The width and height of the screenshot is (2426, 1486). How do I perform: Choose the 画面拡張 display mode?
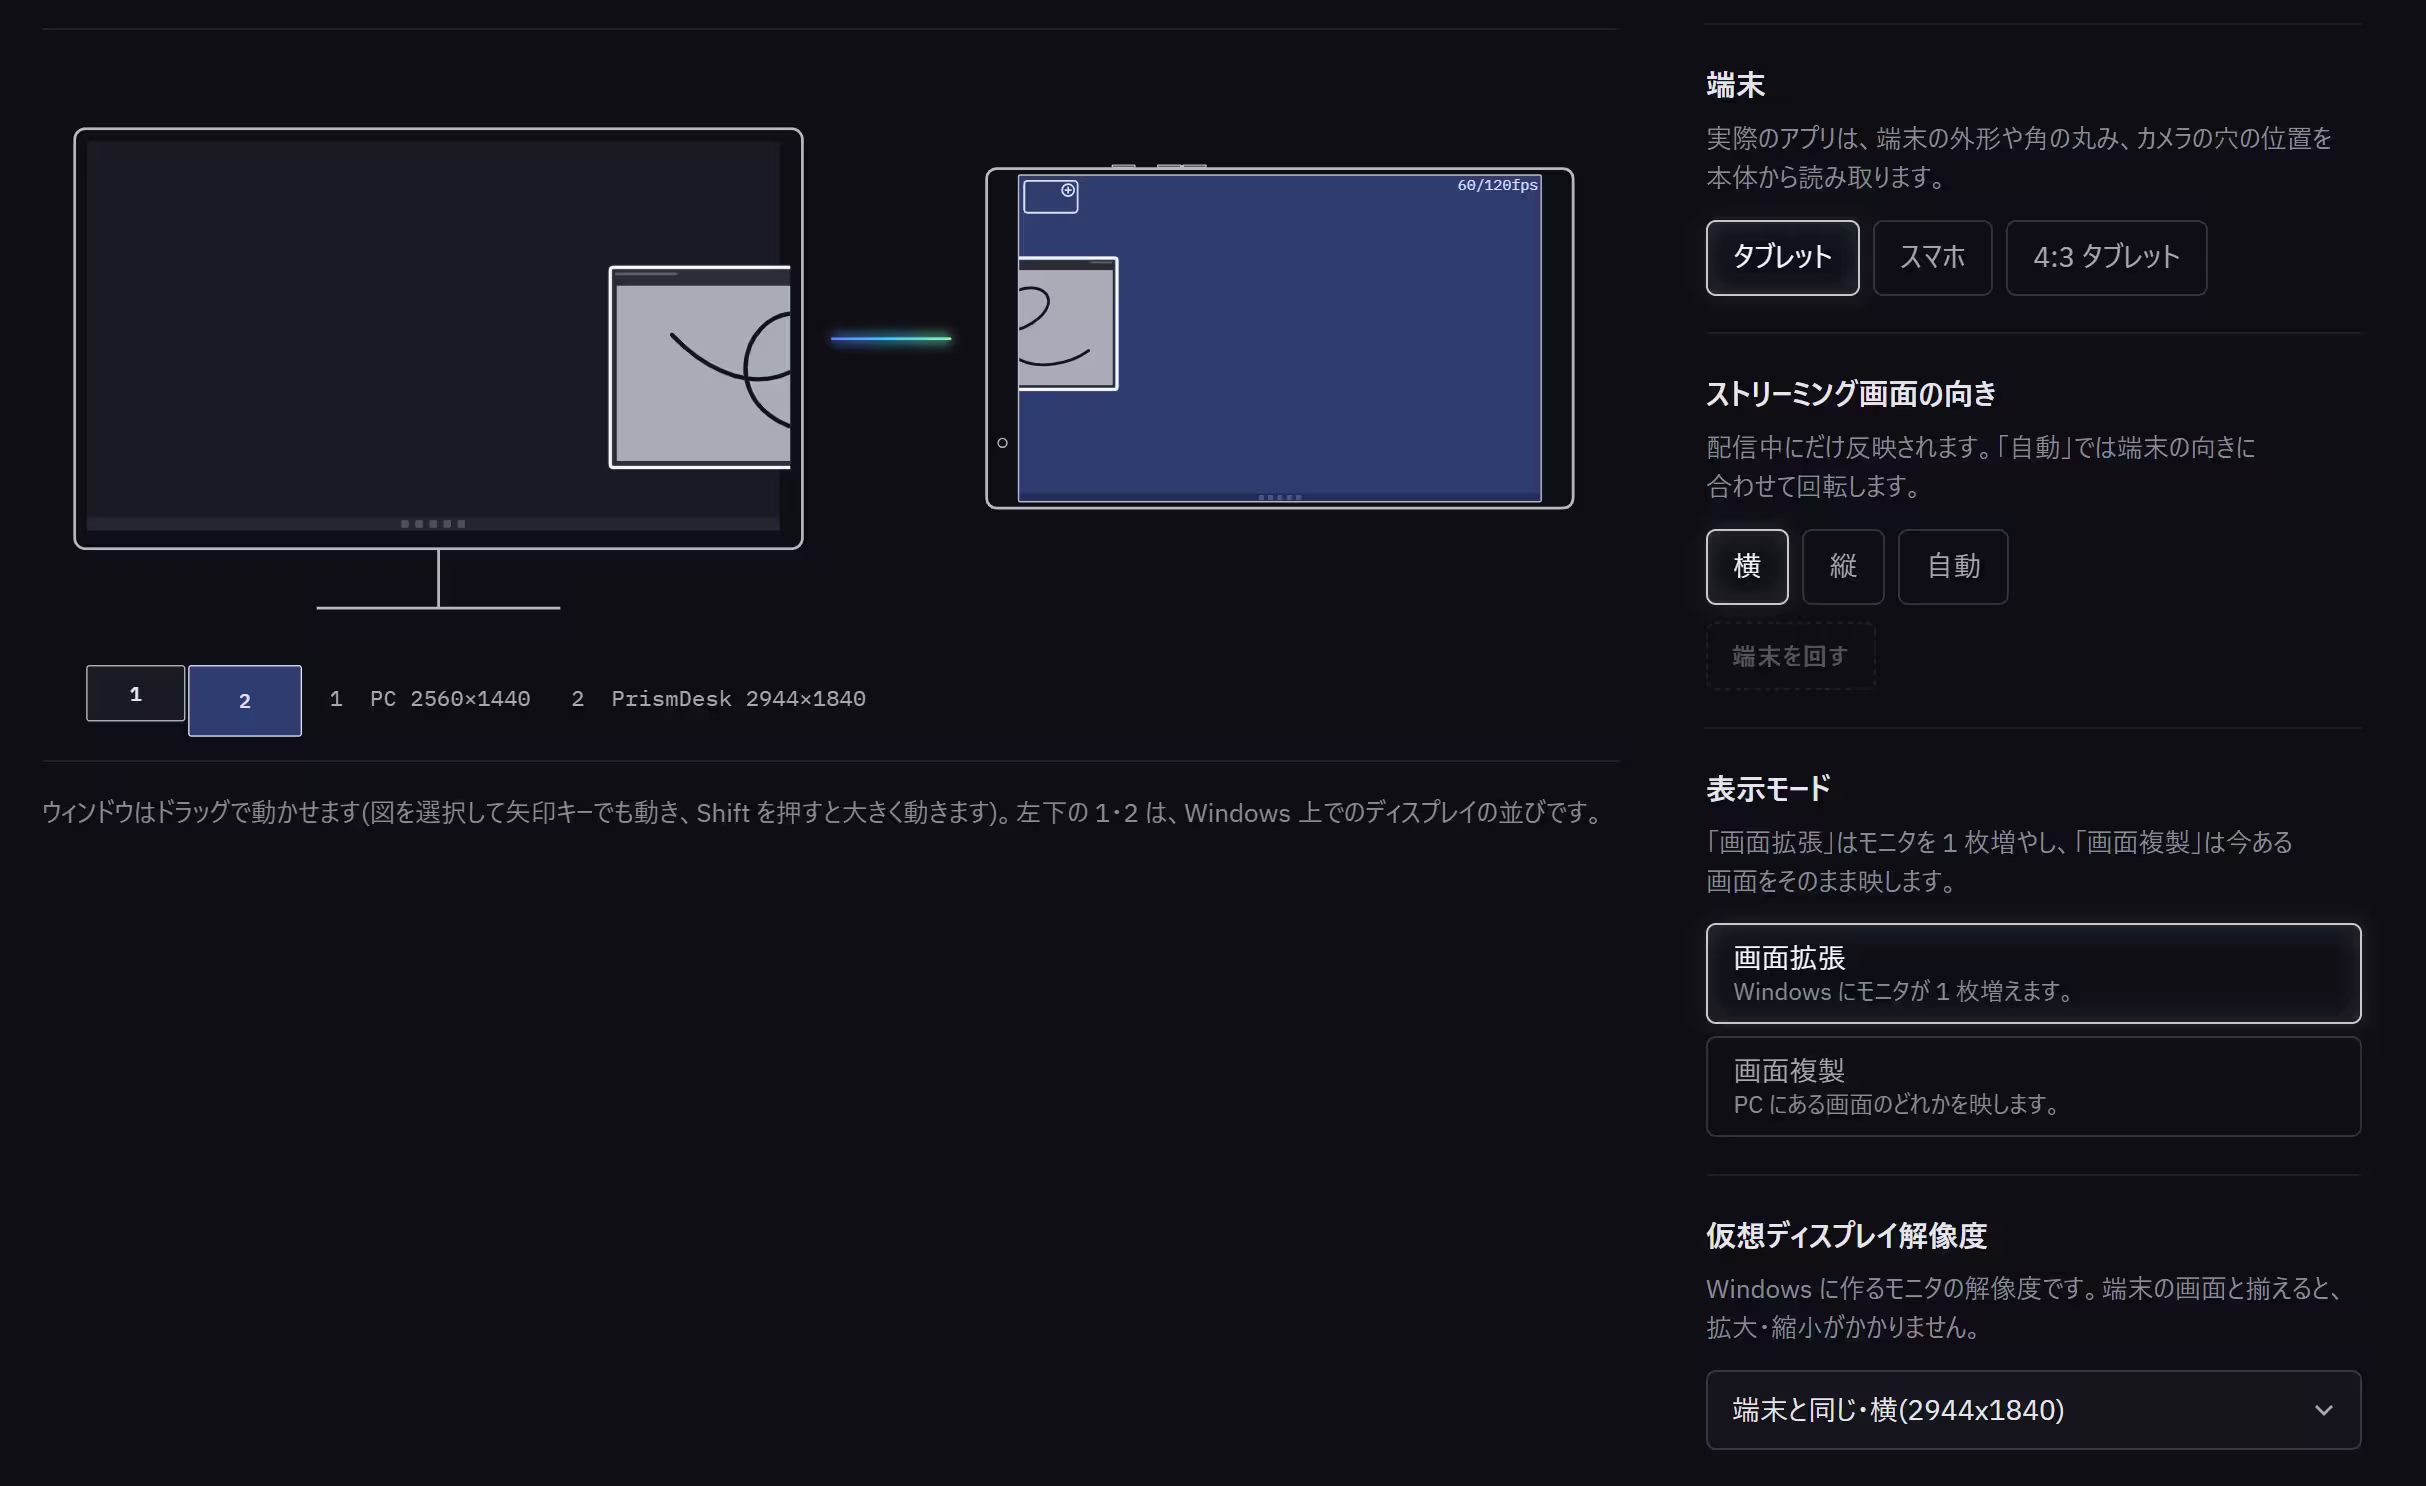pos(2033,973)
